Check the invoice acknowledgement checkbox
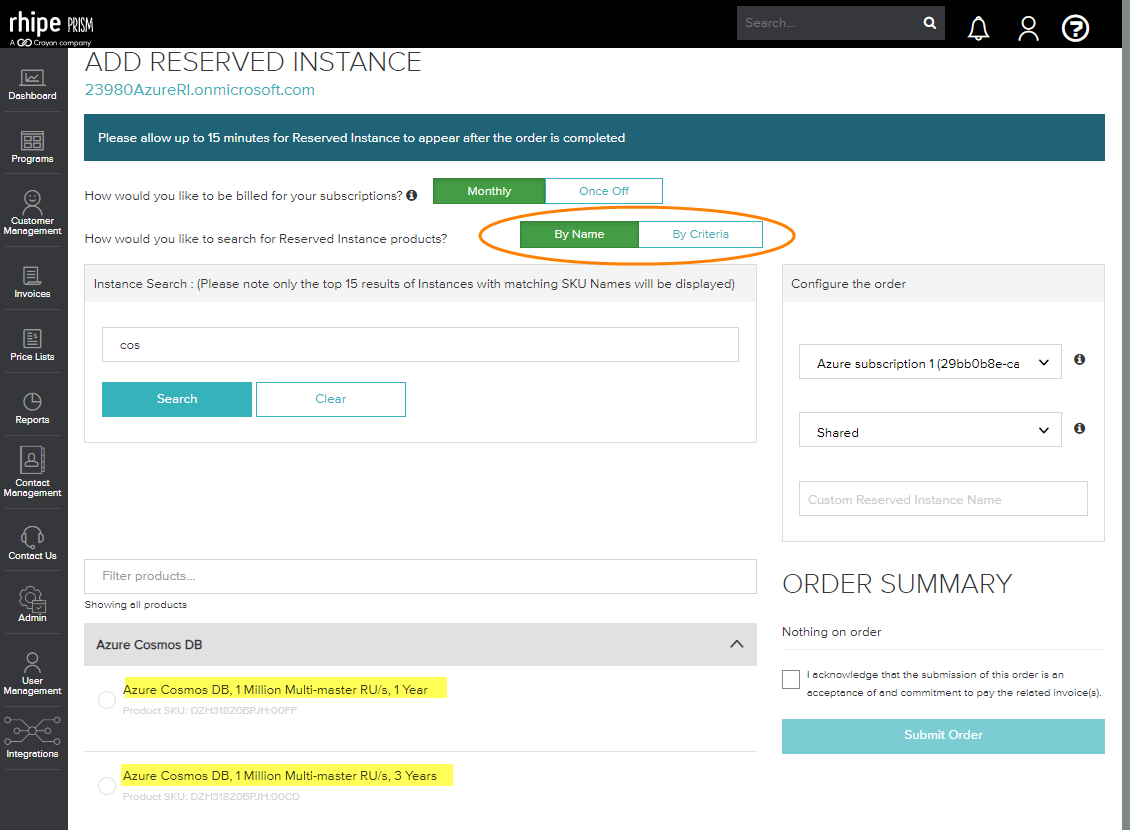Viewport: 1130px width, 830px height. click(x=790, y=679)
